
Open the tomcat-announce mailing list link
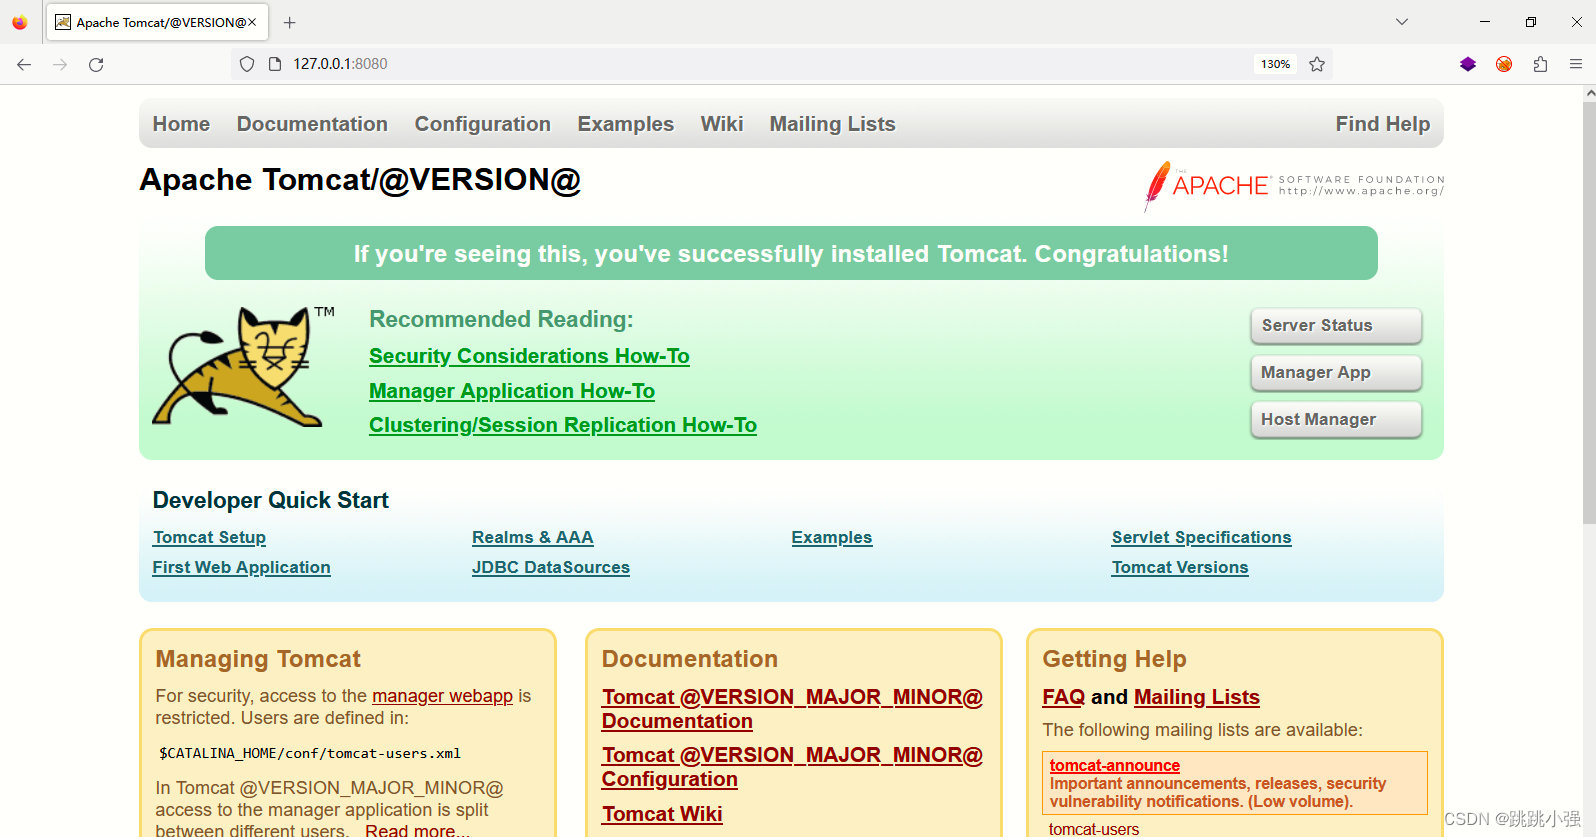(x=1115, y=766)
